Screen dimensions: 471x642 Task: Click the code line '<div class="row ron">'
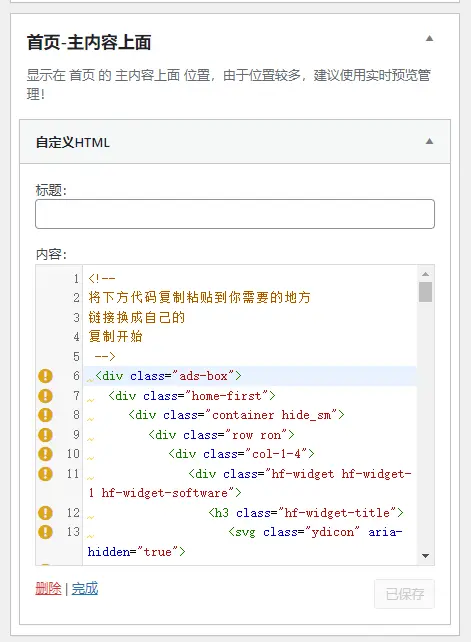[221, 435]
